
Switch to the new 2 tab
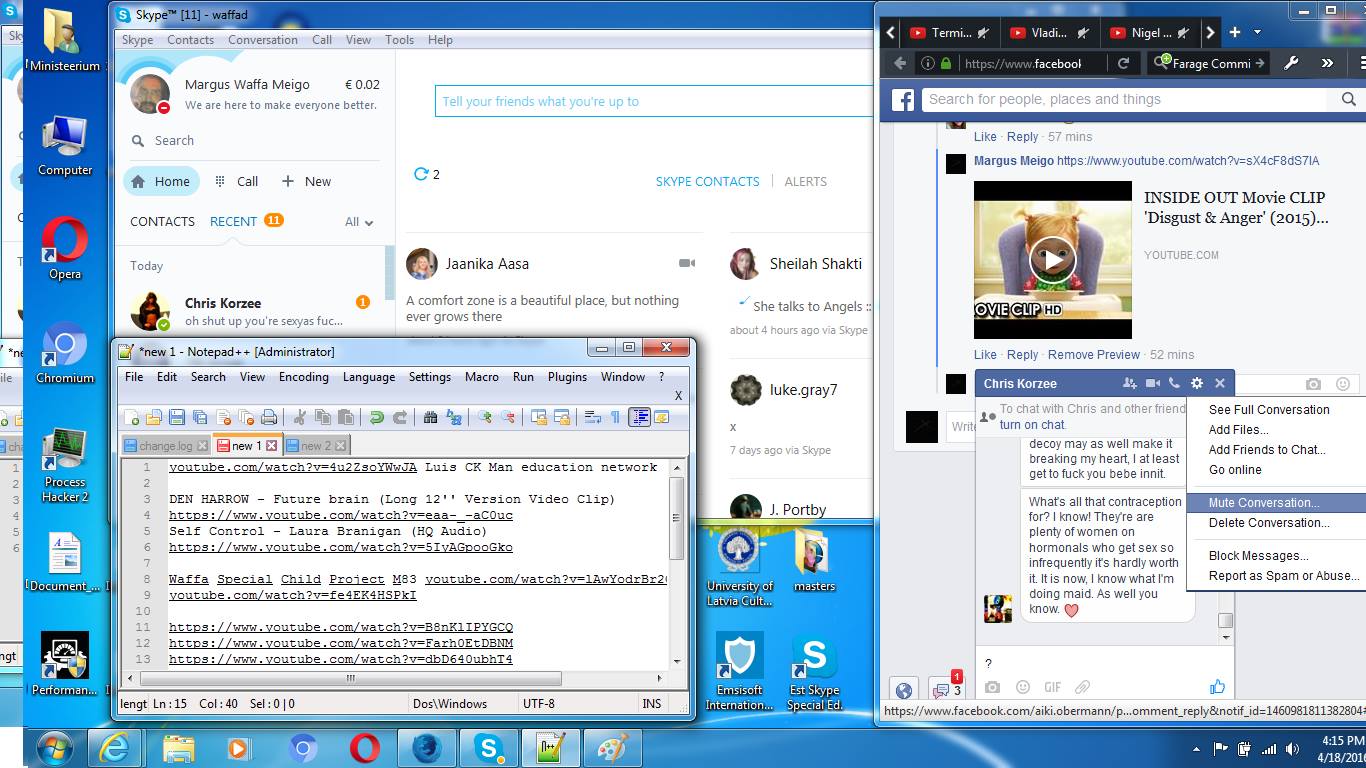pyautogui.click(x=316, y=446)
